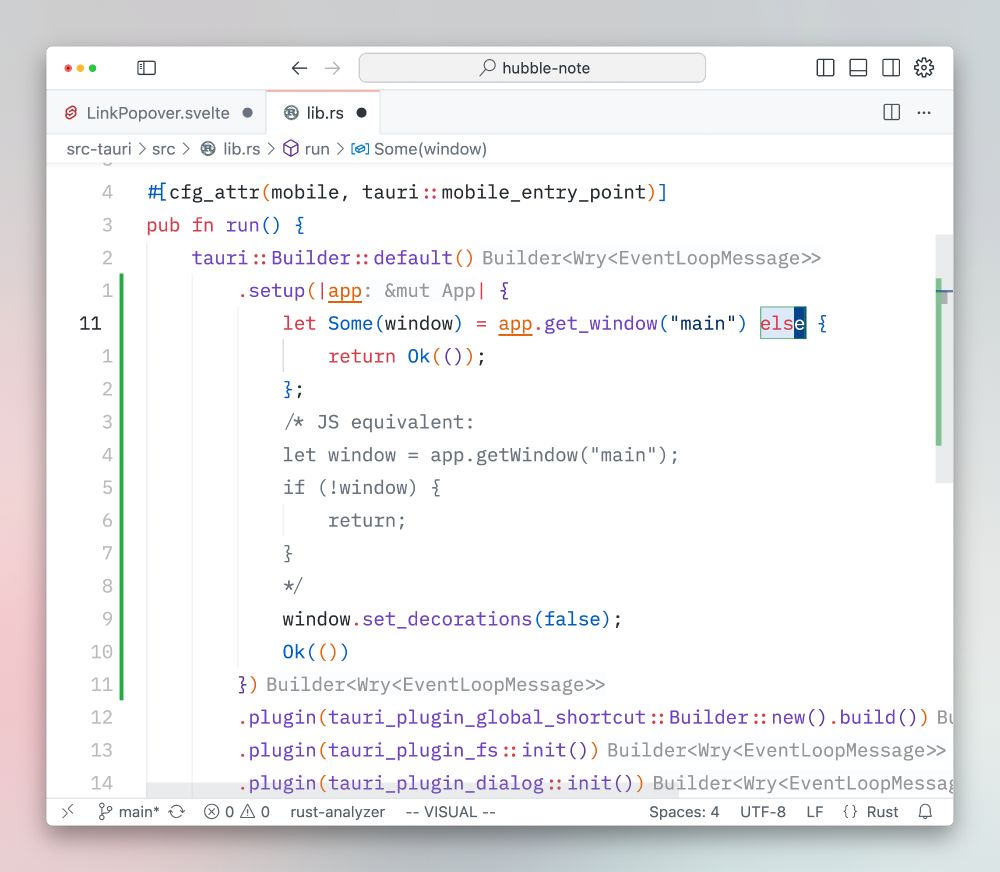Image resolution: width=1000 pixels, height=872 pixels.
Task: Click unsaved dot on lib.rs tab
Action: [x=362, y=113]
